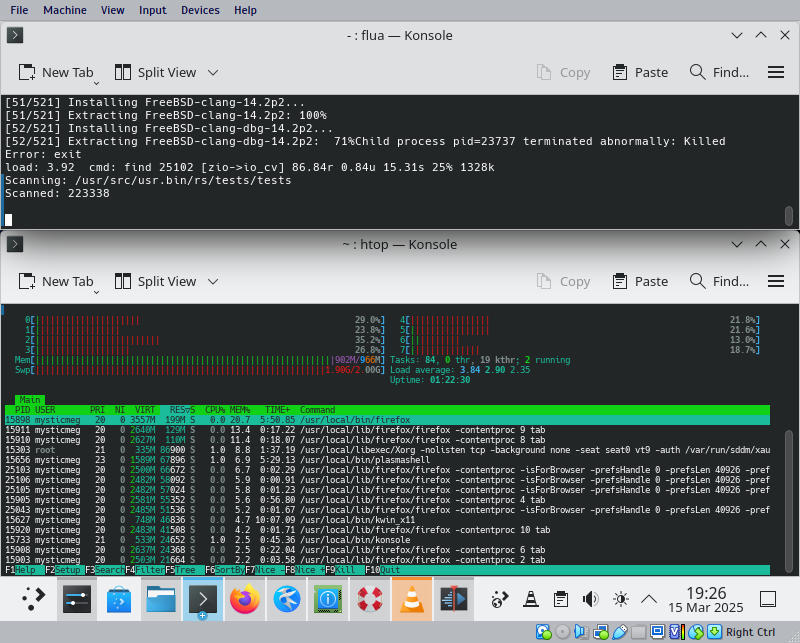
Task: Open Firefox from the taskbar
Action: click(243, 600)
